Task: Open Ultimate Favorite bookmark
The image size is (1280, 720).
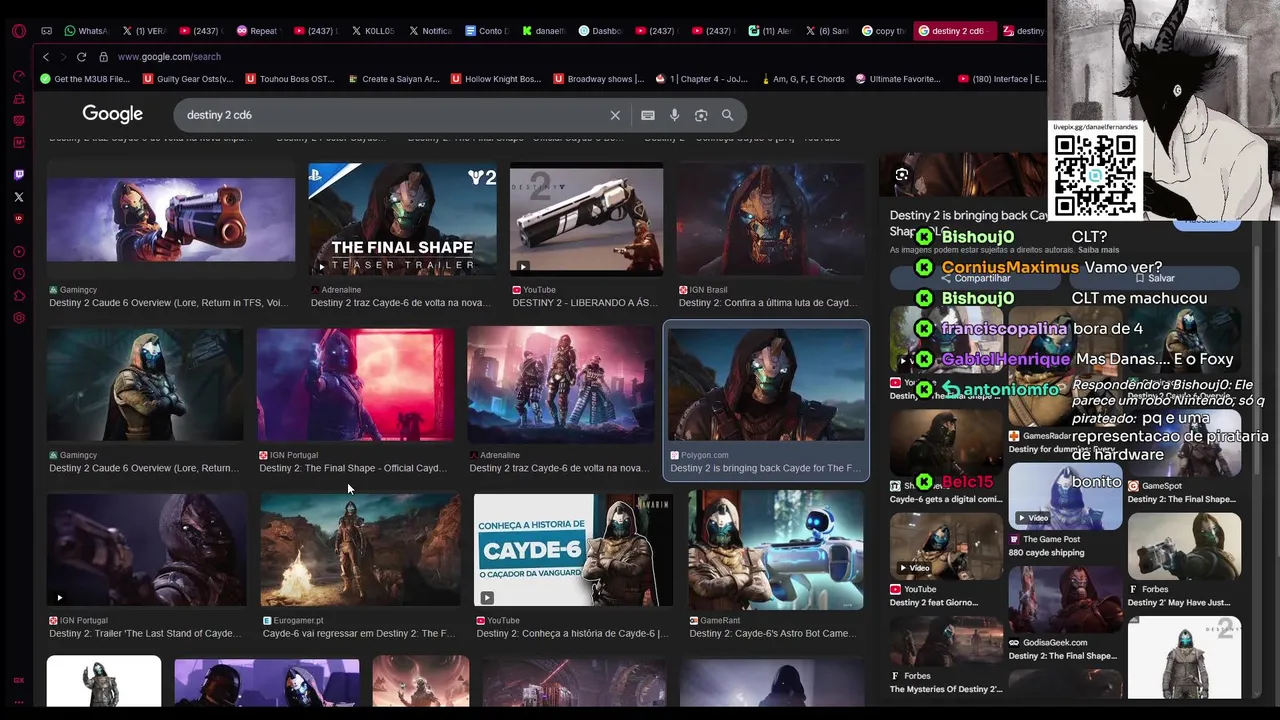Action: click(x=898, y=79)
